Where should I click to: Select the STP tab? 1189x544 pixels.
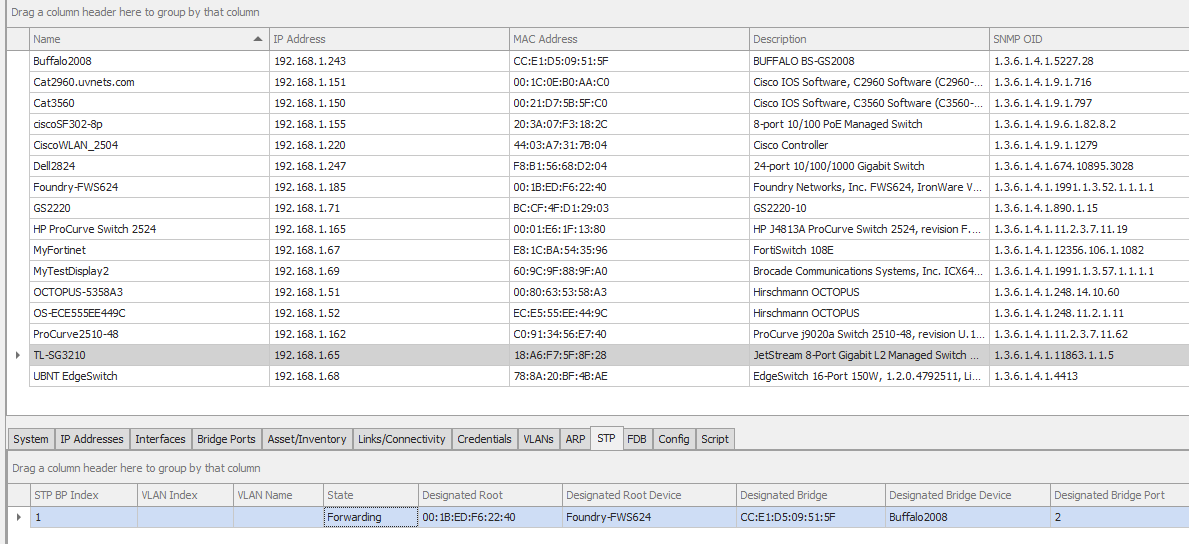tap(607, 438)
